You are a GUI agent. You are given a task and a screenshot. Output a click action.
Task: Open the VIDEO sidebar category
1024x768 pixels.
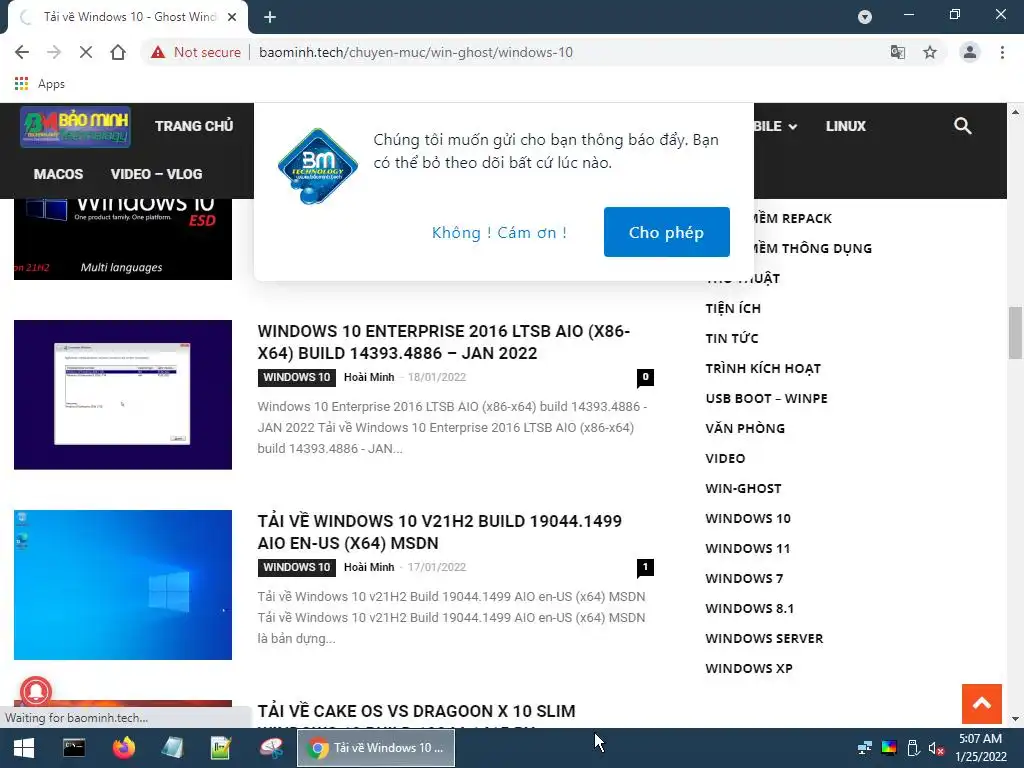[x=725, y=458]
